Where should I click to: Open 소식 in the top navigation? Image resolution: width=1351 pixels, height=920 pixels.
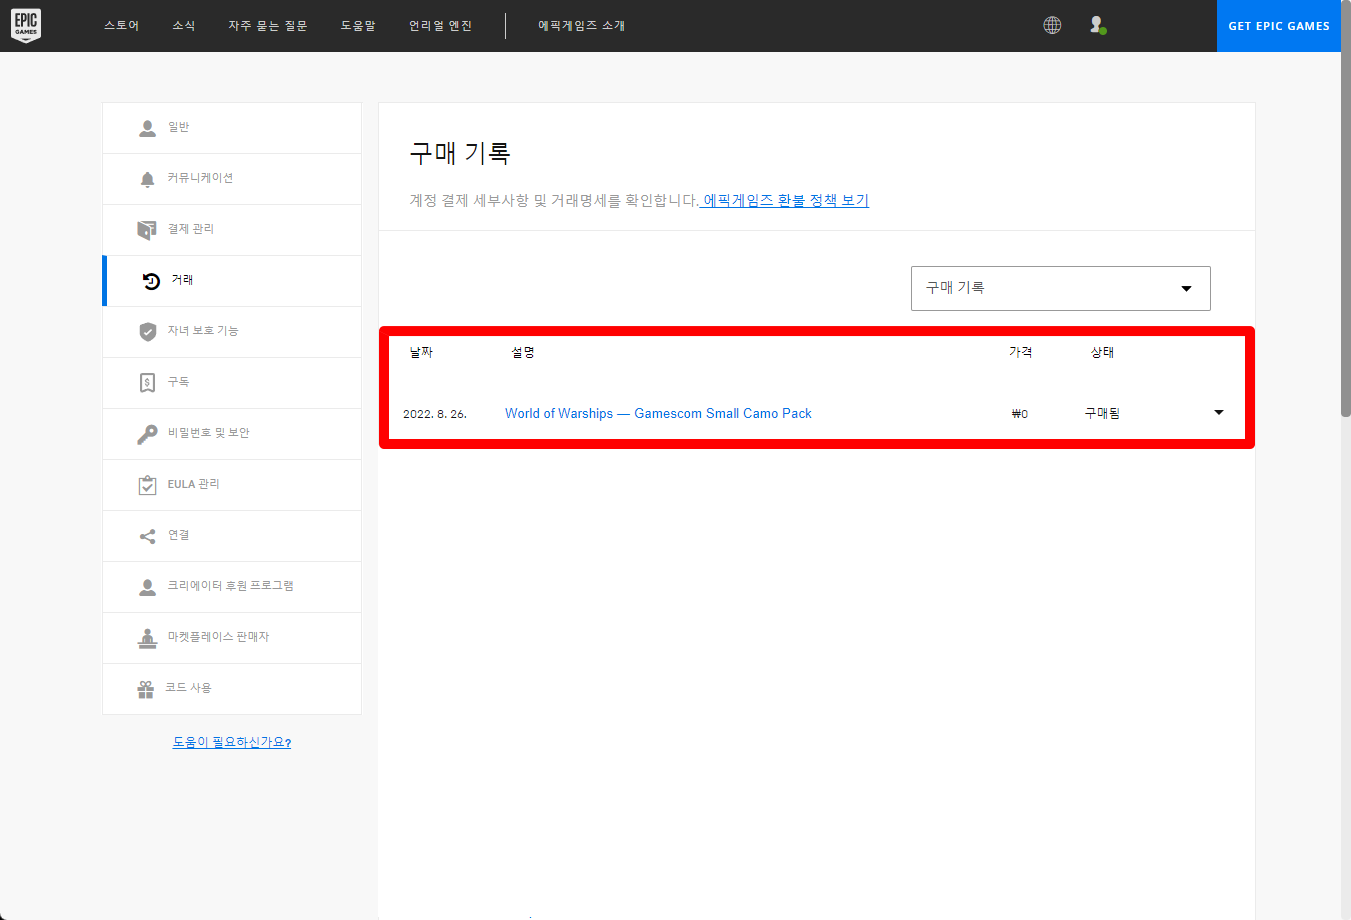pos(184,26)
